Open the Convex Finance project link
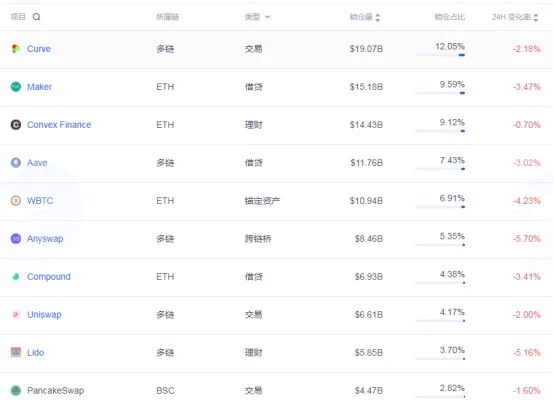Viewport: 554px width, 406px height. (59, 125)
